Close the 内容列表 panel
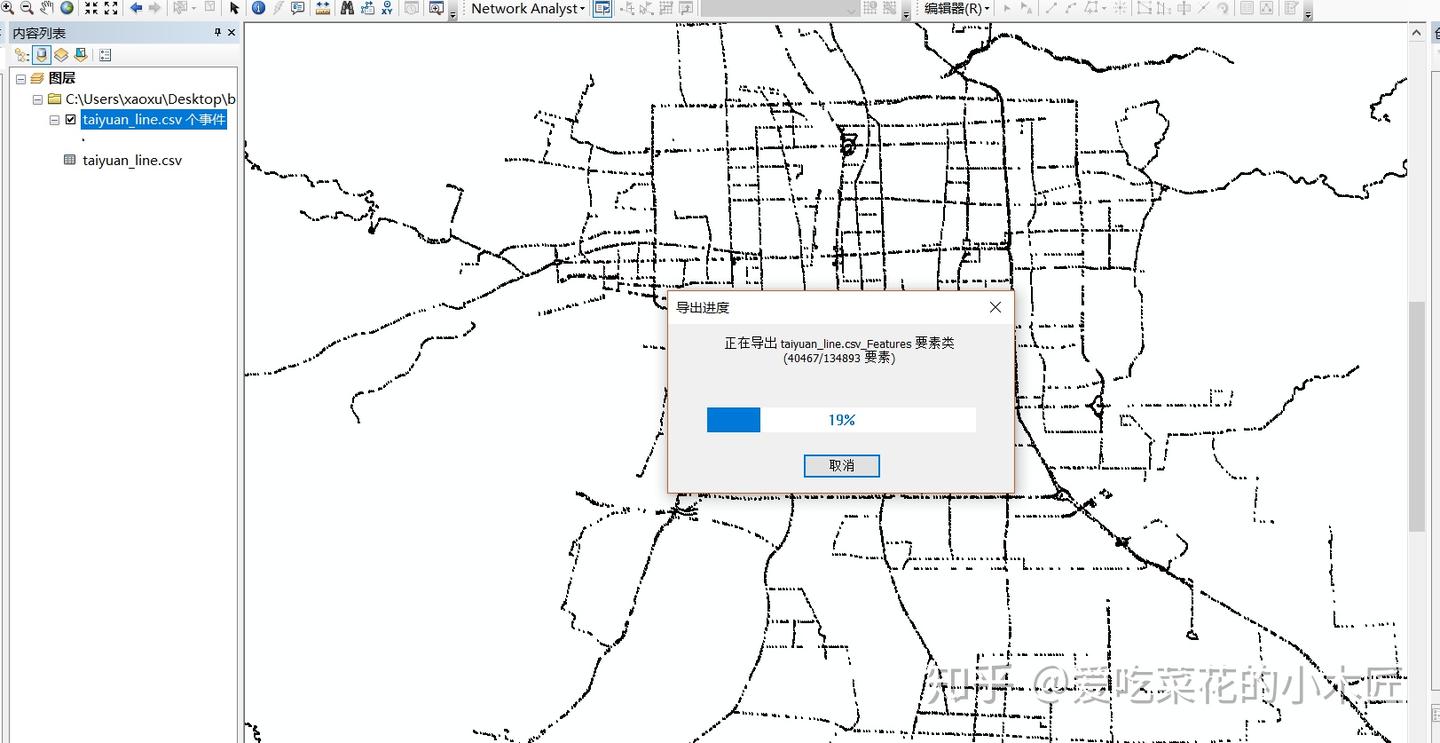 tap(232, 33)
